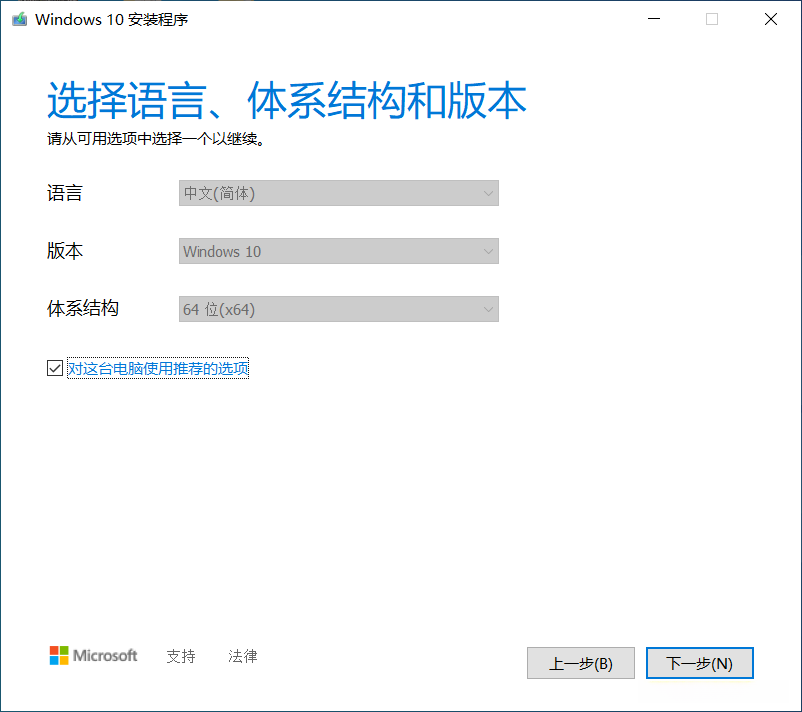This screenshot has height=712, width=802.
Task: Click the 版本 field label
Action: (x=64, y=251)
